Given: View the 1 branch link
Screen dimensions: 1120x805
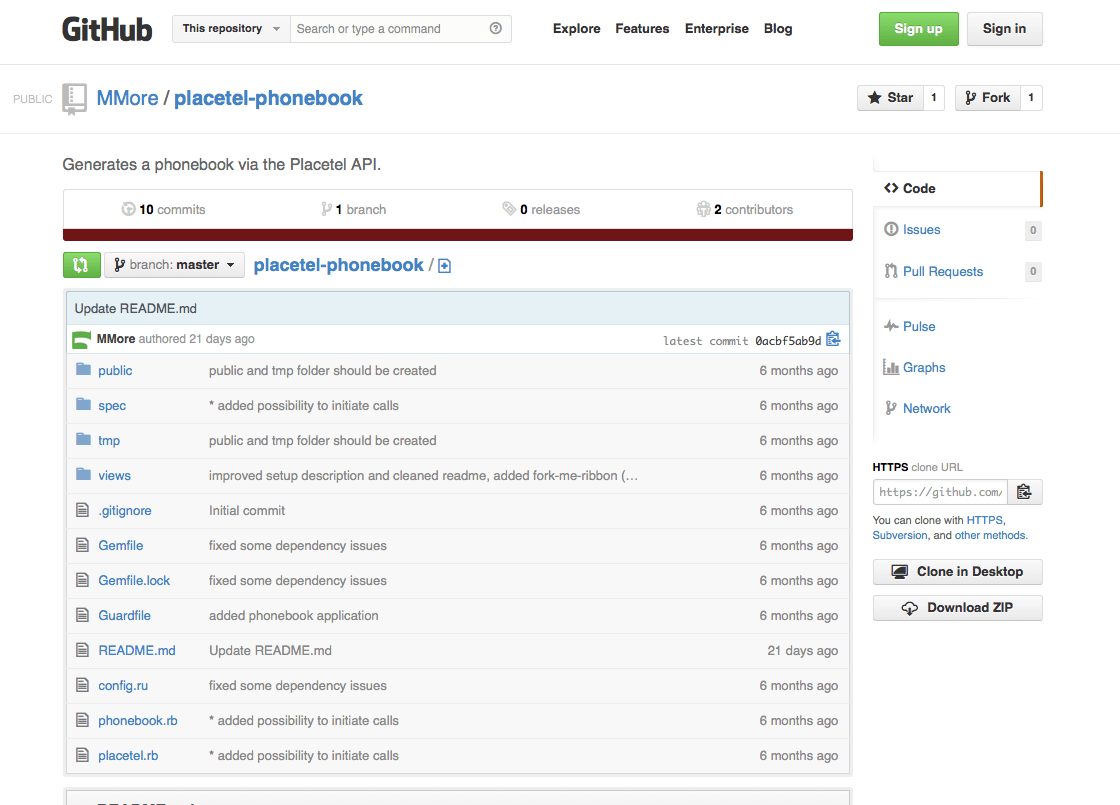Looking at the screenshot, I should (354, 209).
